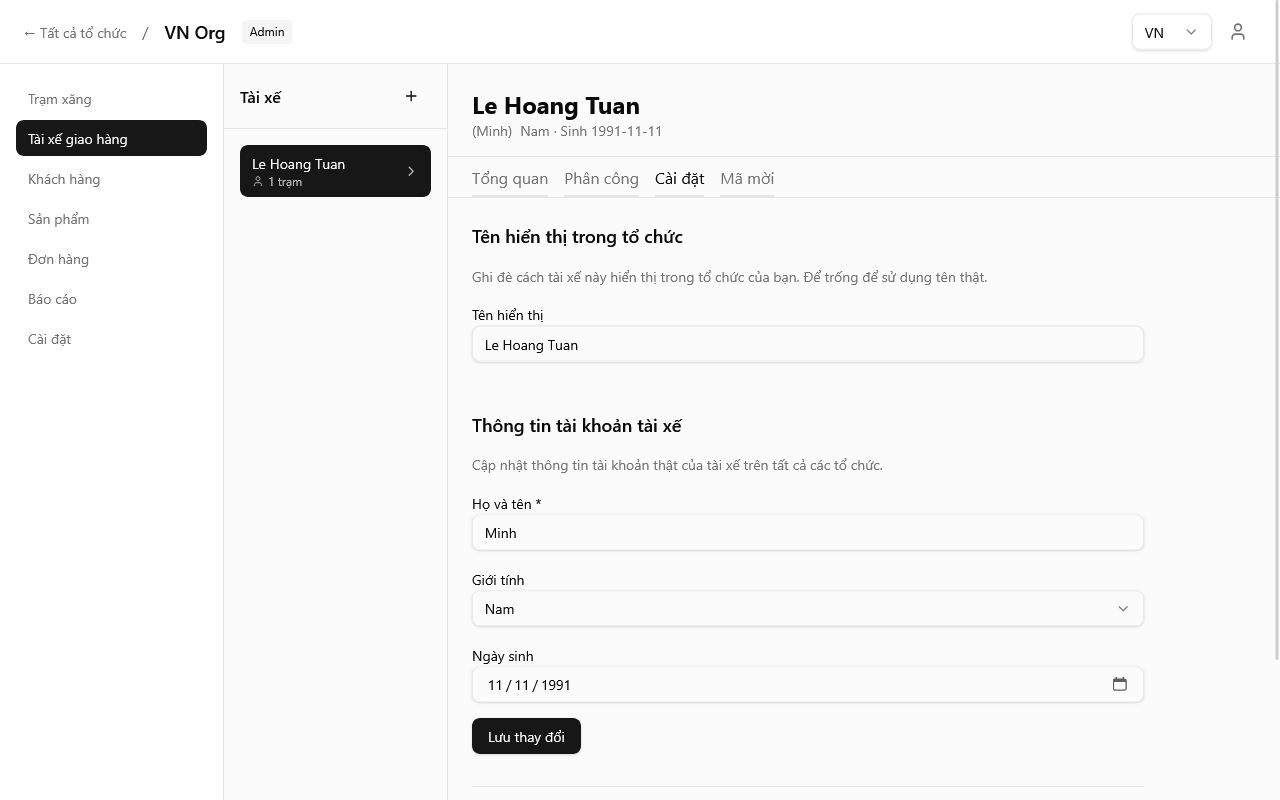This screenshot has width=1280, height=800.
Task: Open the user profile icon
Action: click(1238, 32)
